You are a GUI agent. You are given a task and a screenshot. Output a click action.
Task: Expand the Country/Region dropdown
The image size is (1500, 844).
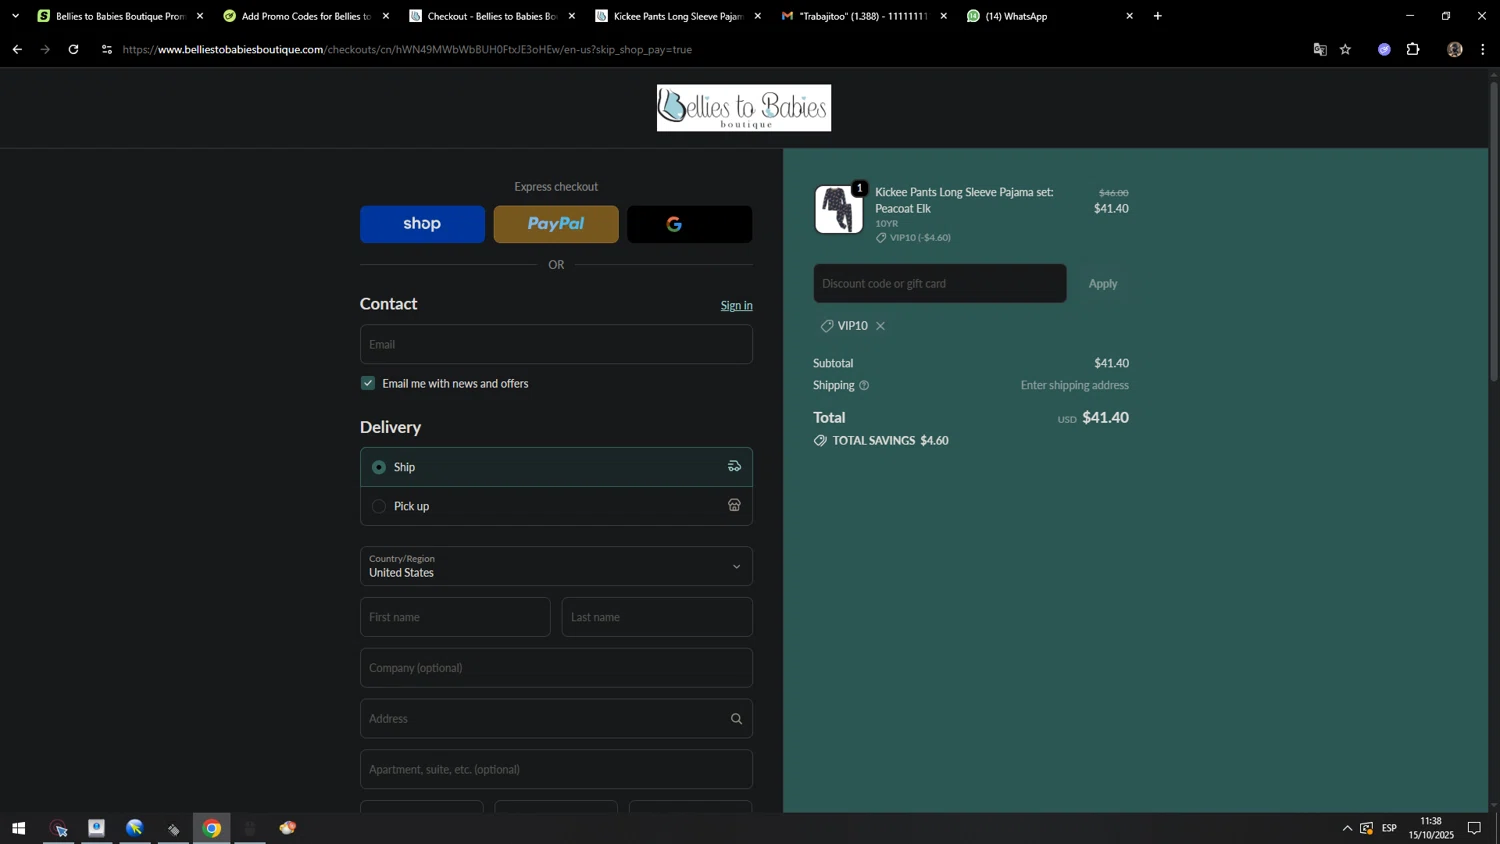pos(556,566)
